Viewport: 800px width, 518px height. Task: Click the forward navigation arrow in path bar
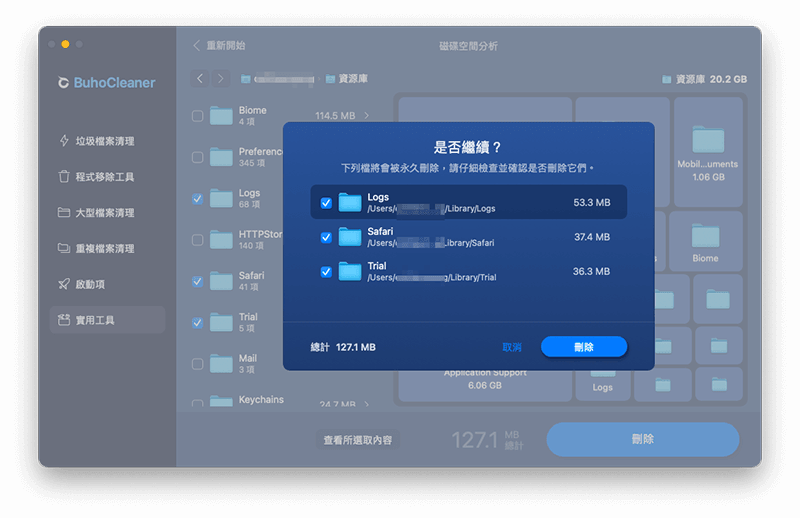(x=220, y=79)
